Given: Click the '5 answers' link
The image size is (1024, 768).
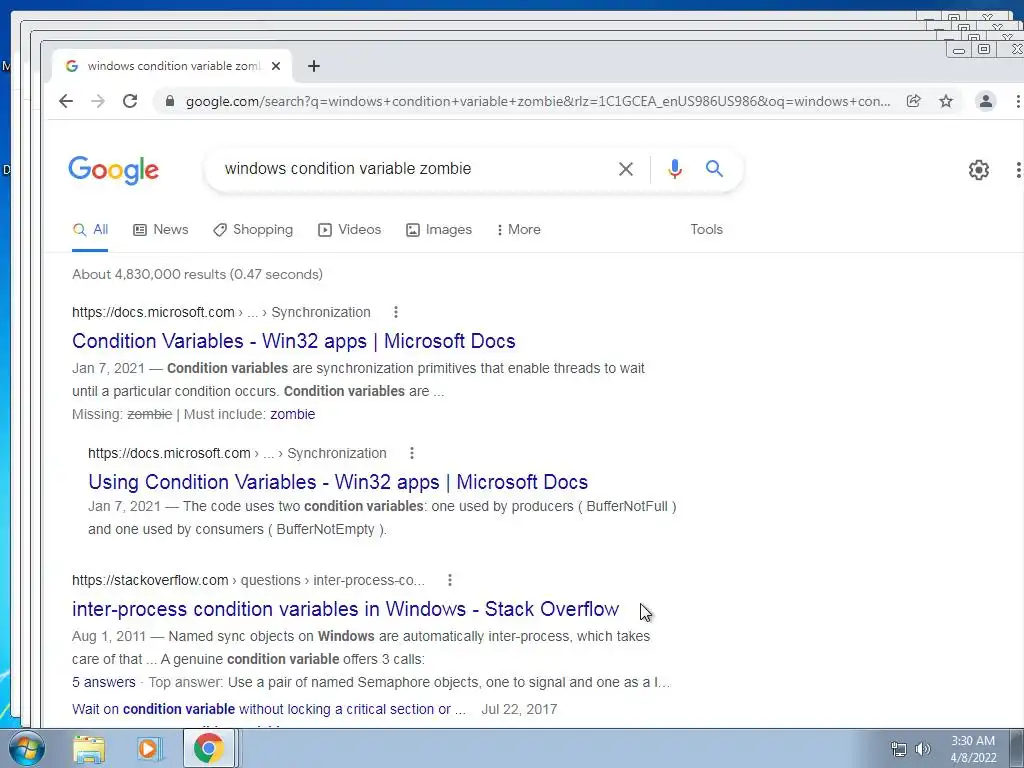Looking at the screenshot, I should tap(104, 682).
